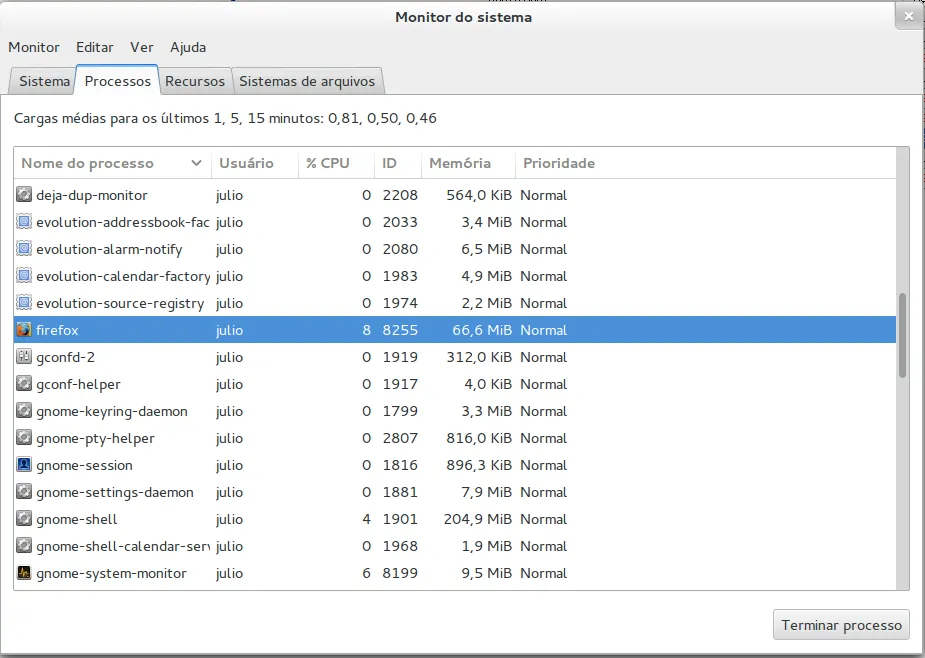The height and width of the screenshot is (658, 925).
Task: Sort by the Nome do processo column arrow
Action: (196, 163)
